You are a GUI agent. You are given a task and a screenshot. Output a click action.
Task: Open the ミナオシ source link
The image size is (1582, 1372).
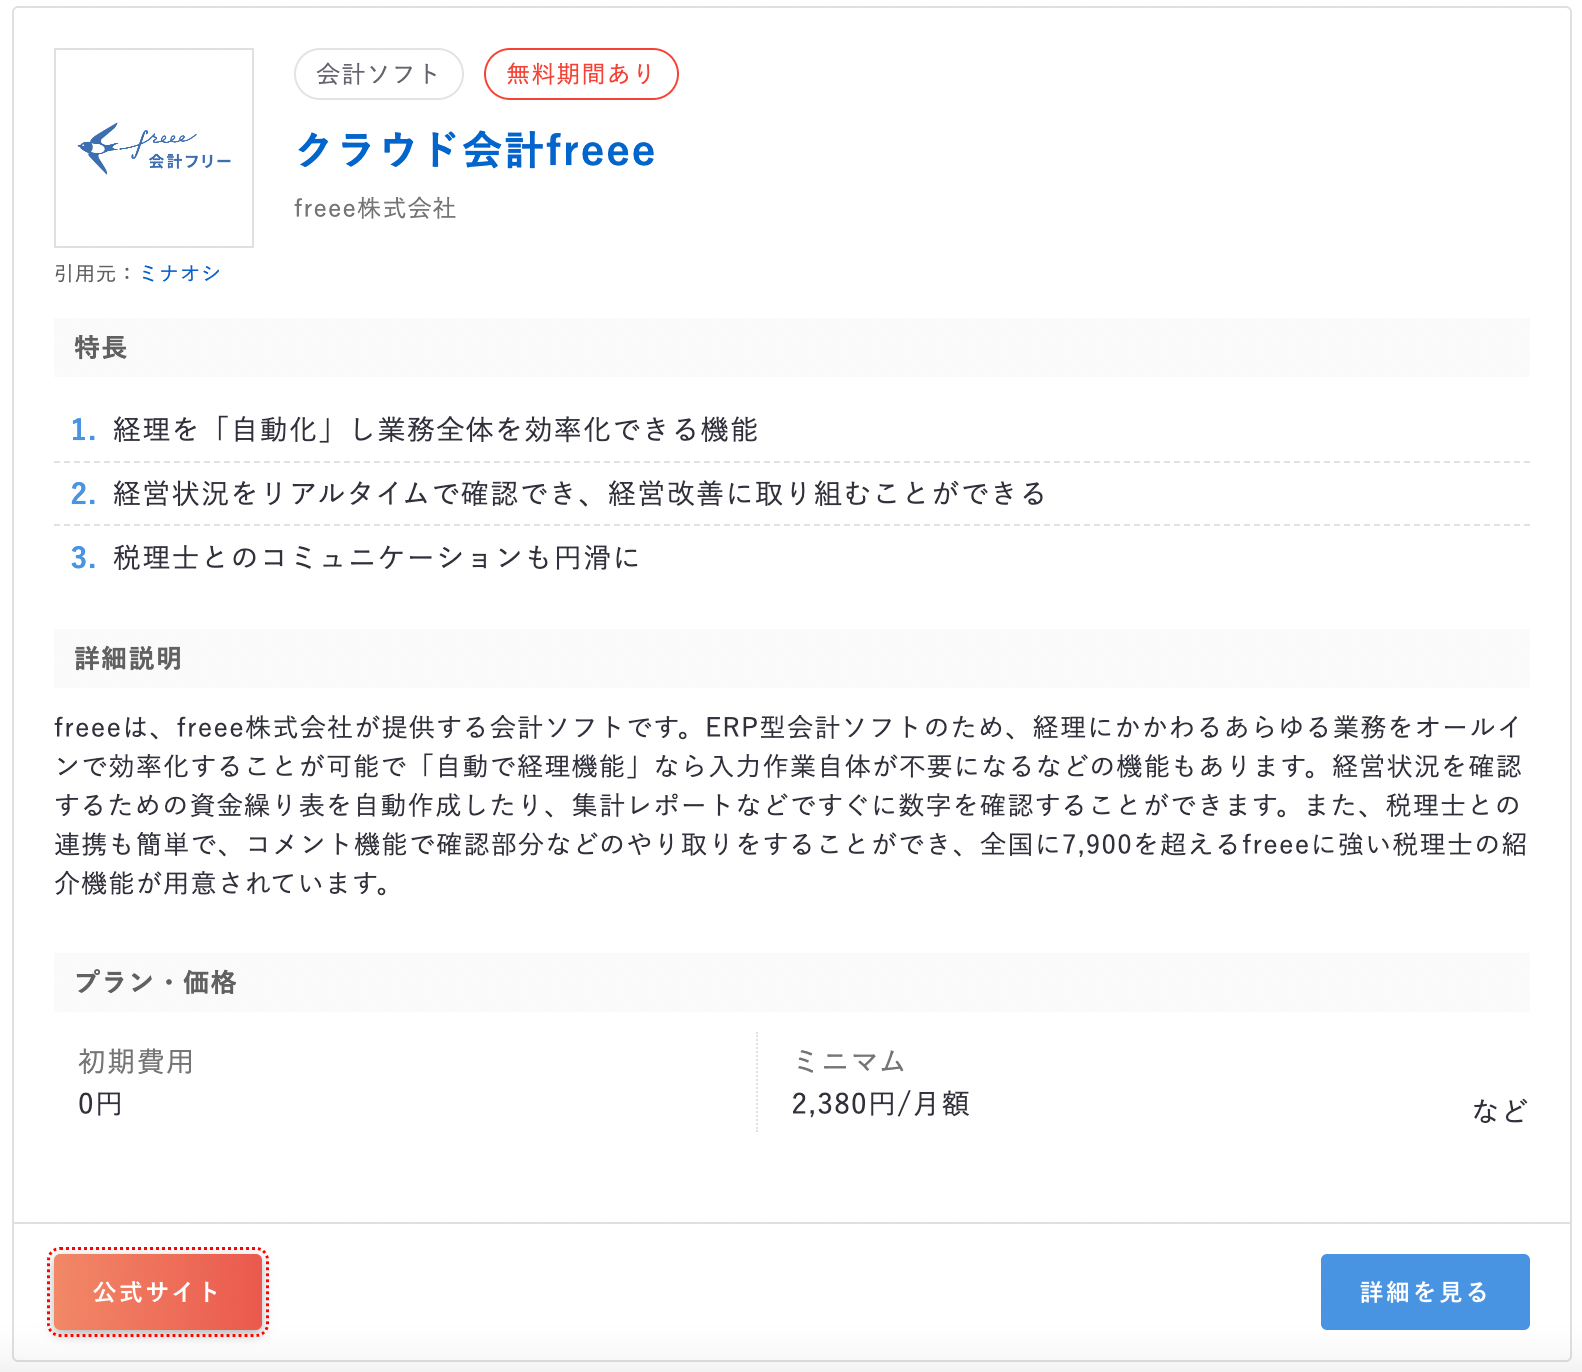[180, 273]
